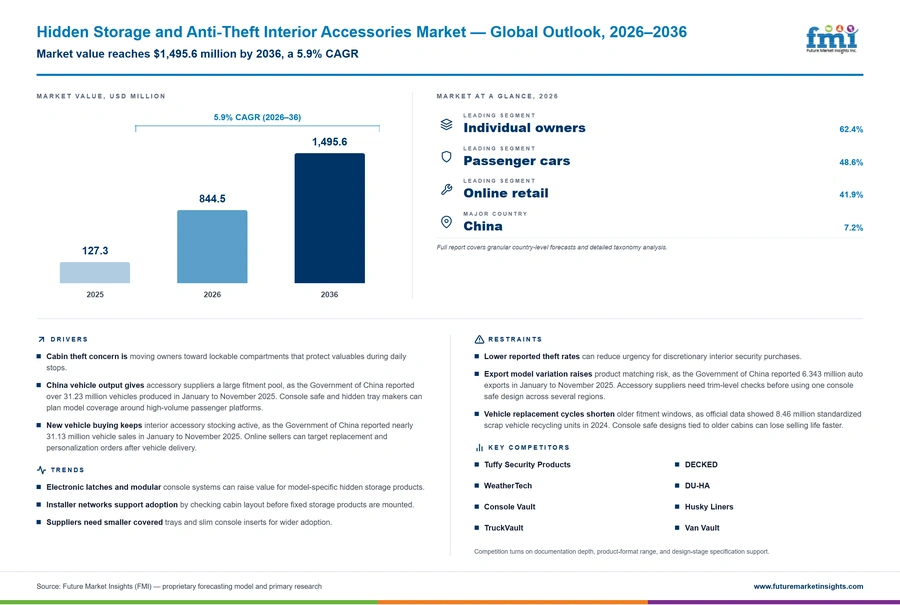Click the '5.9% CAGR (2026–36)' label
This screenshot has height=605, width=900.
257,117
